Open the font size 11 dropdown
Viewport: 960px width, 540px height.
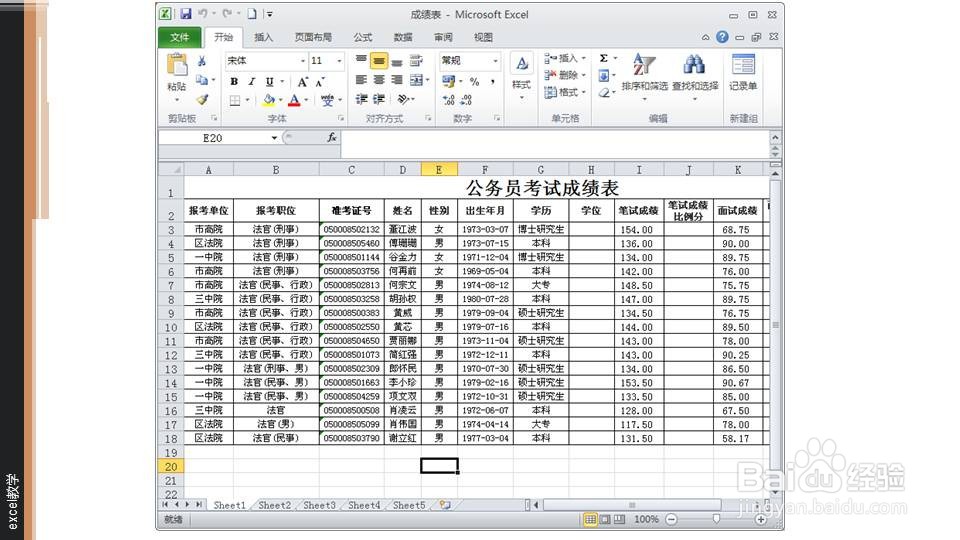[339, 61]
